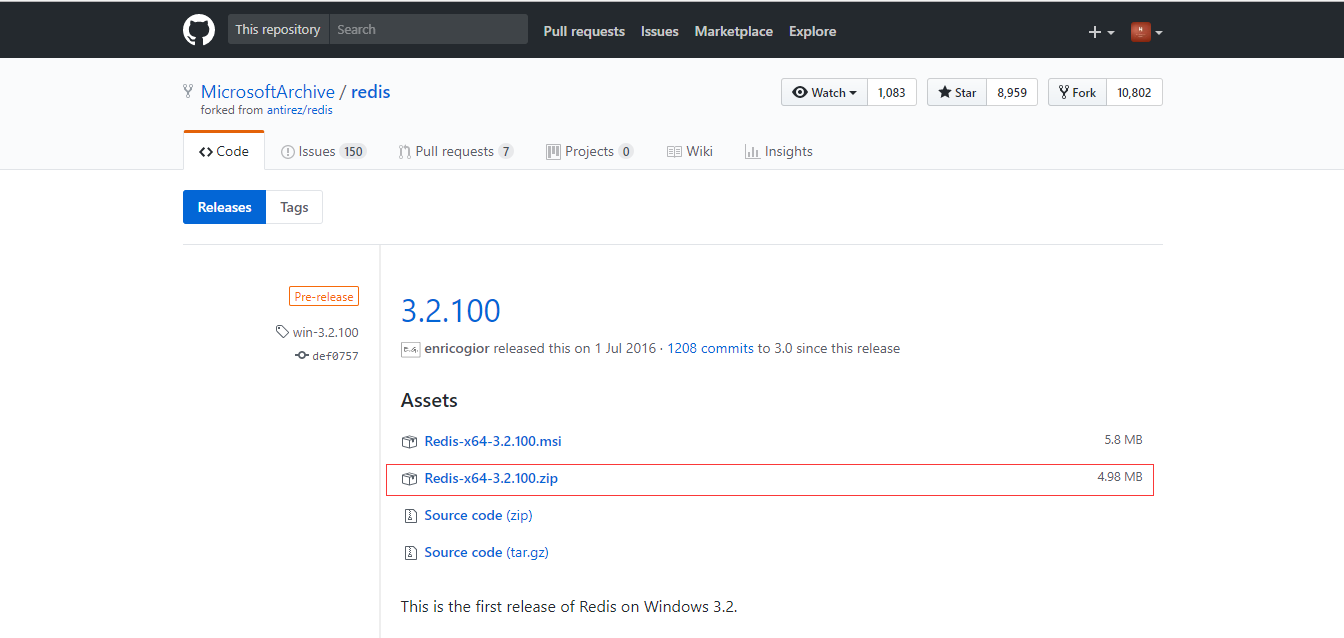Viewport: 1344px width, 638px height.
Task: Open the Wiki tab
Action: coord(690,152)
